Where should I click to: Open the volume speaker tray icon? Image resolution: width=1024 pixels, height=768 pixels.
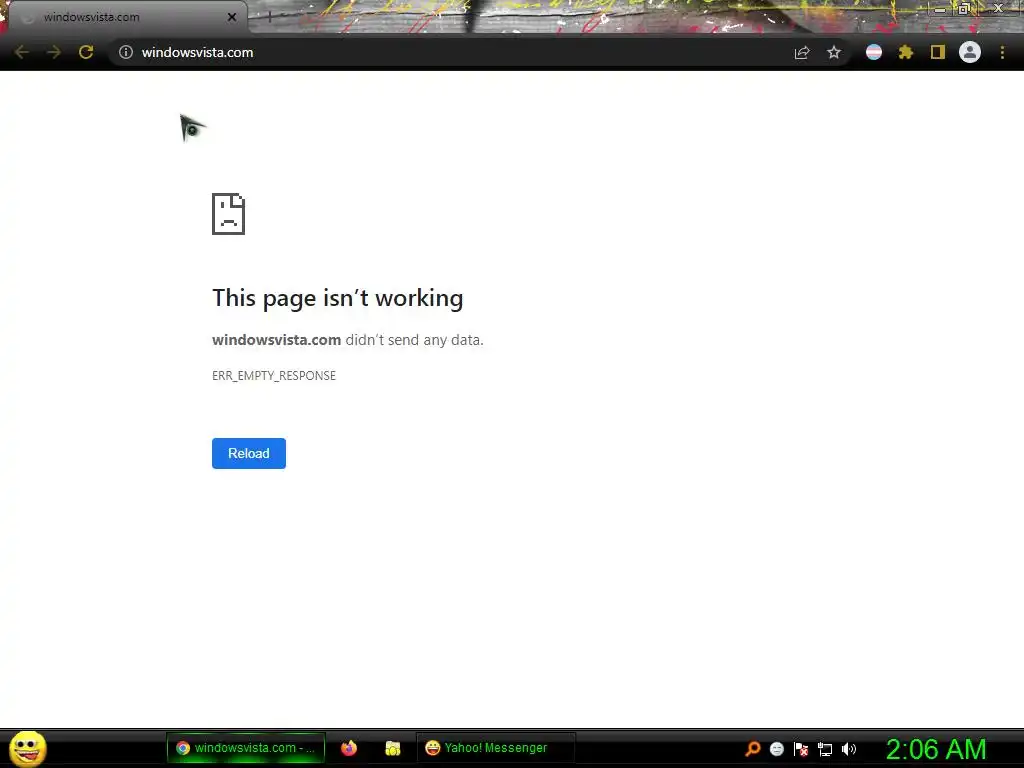(x=849, y=749)
